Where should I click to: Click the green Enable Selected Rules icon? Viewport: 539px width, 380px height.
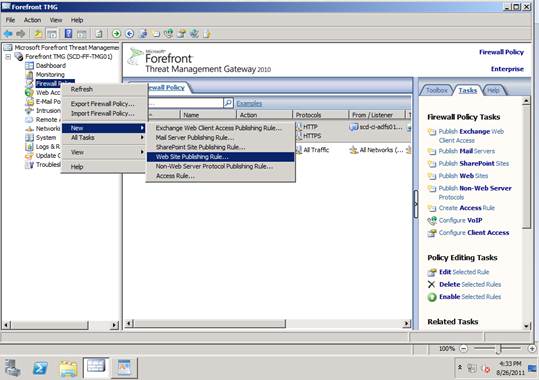coord(432,297)
